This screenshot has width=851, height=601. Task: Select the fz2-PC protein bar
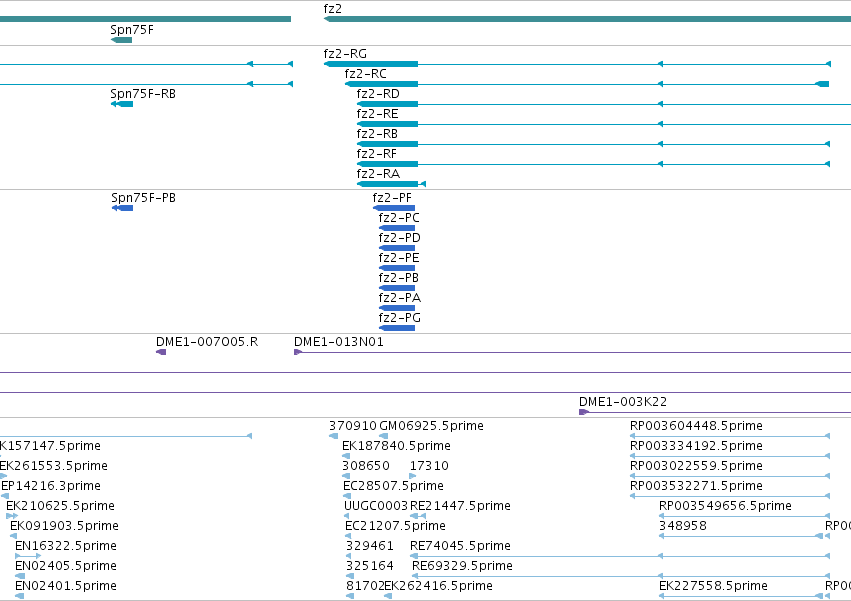tap(397, 228)
